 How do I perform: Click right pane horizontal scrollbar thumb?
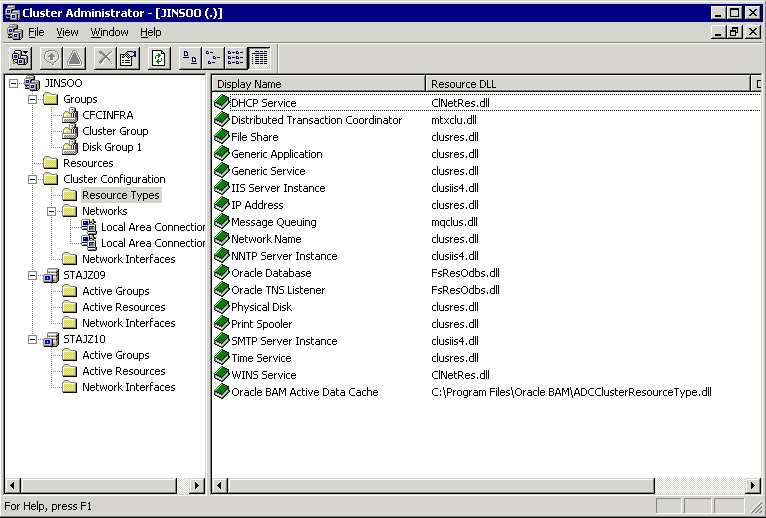pos(441,485)
